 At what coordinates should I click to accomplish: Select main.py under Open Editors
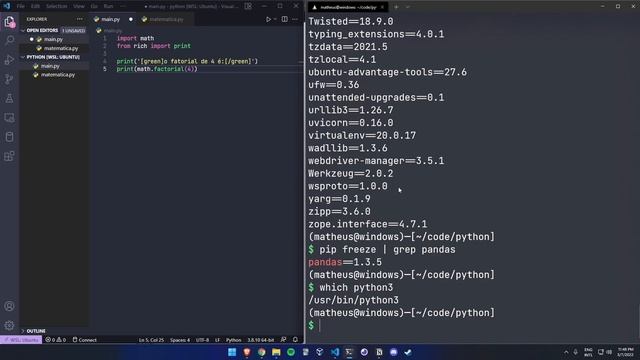(53, 40)
